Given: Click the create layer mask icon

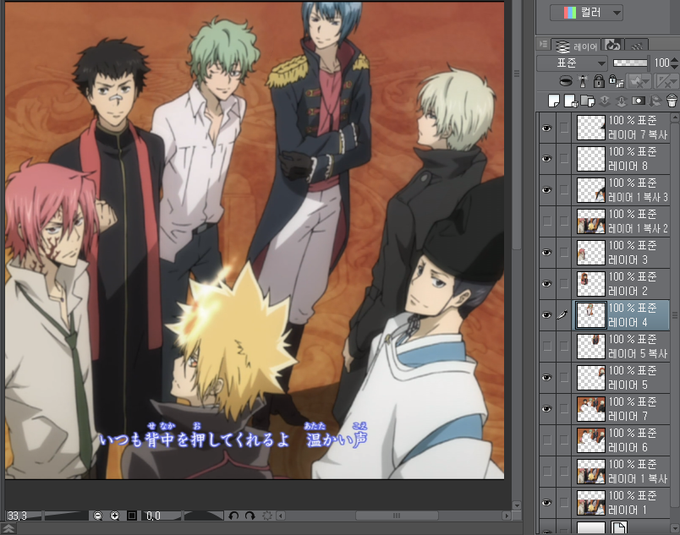Looking at the screenshot, I should [638, 101].
